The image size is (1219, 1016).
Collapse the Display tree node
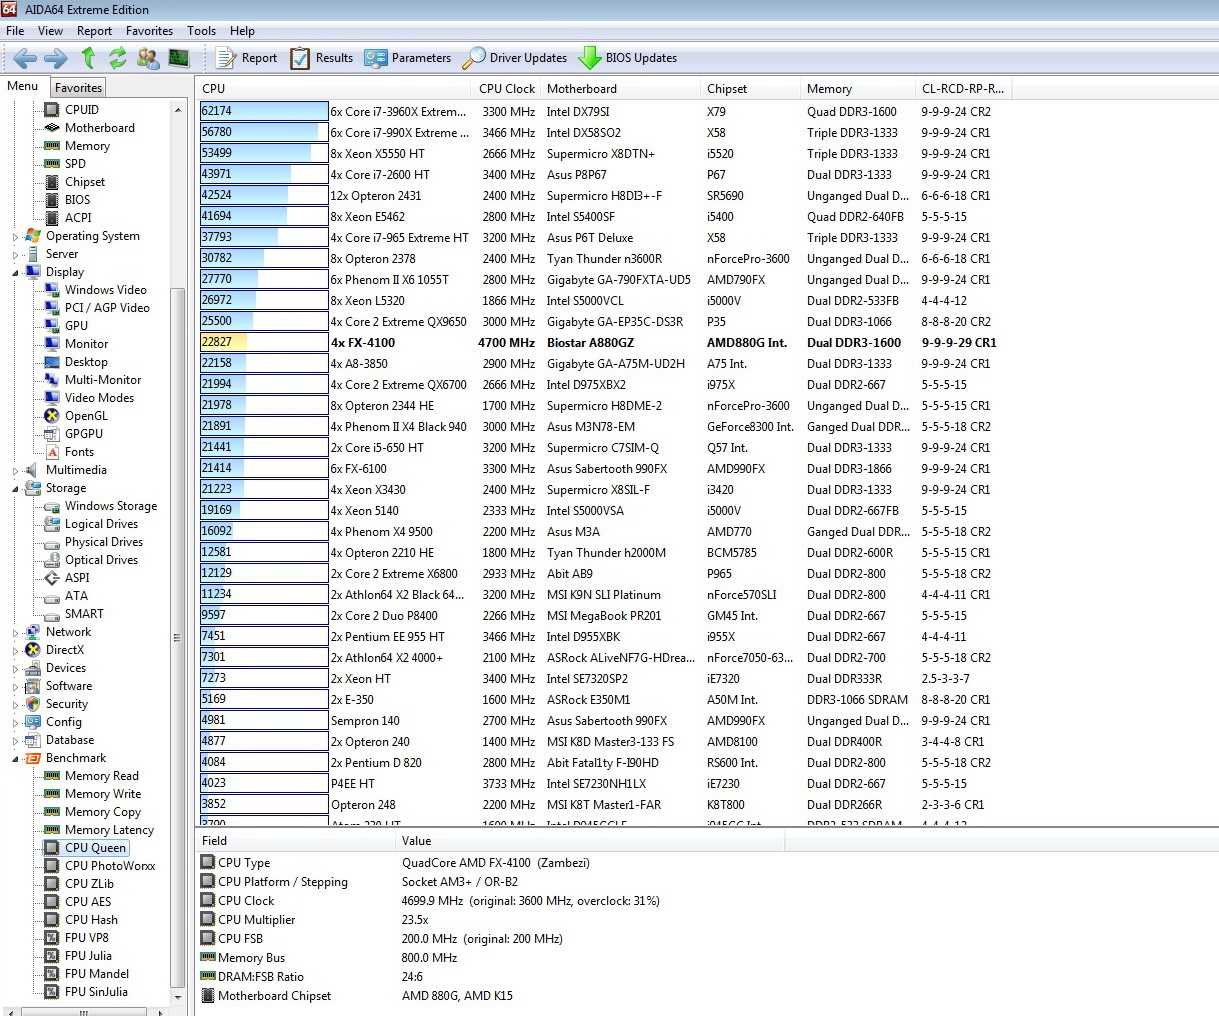point(16,272)
